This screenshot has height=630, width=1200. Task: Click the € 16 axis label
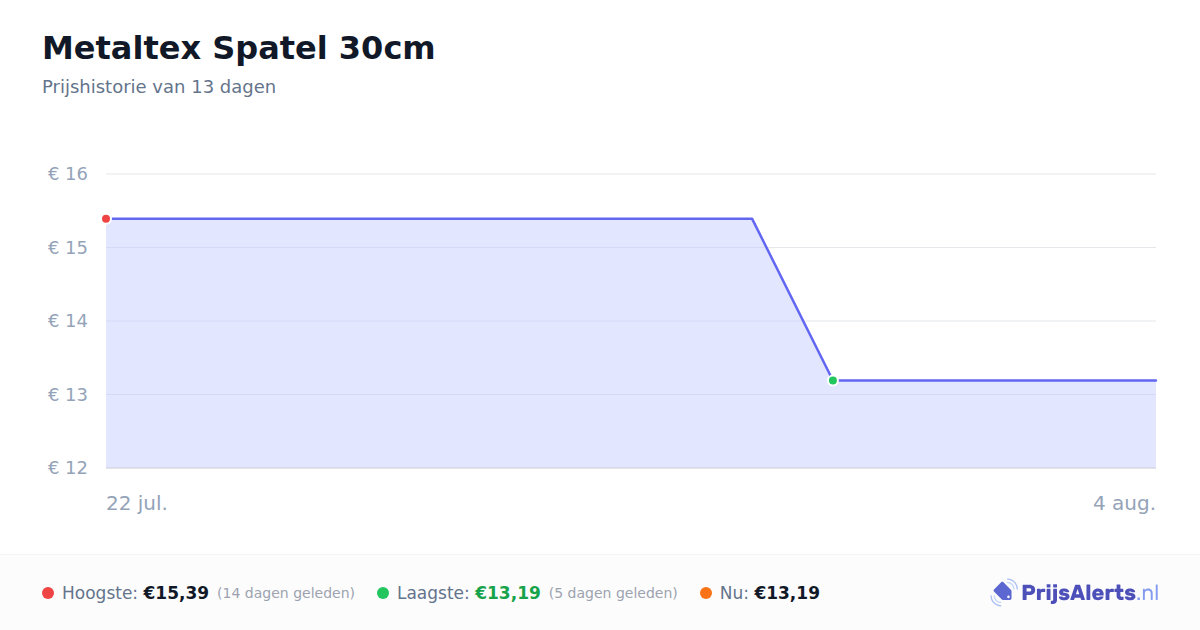pyautogui.click(x=68, y=174)
